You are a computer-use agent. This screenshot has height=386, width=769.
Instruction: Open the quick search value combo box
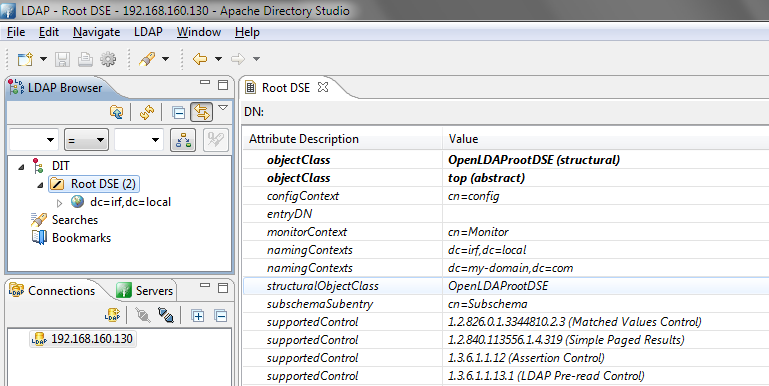[139, 140]
